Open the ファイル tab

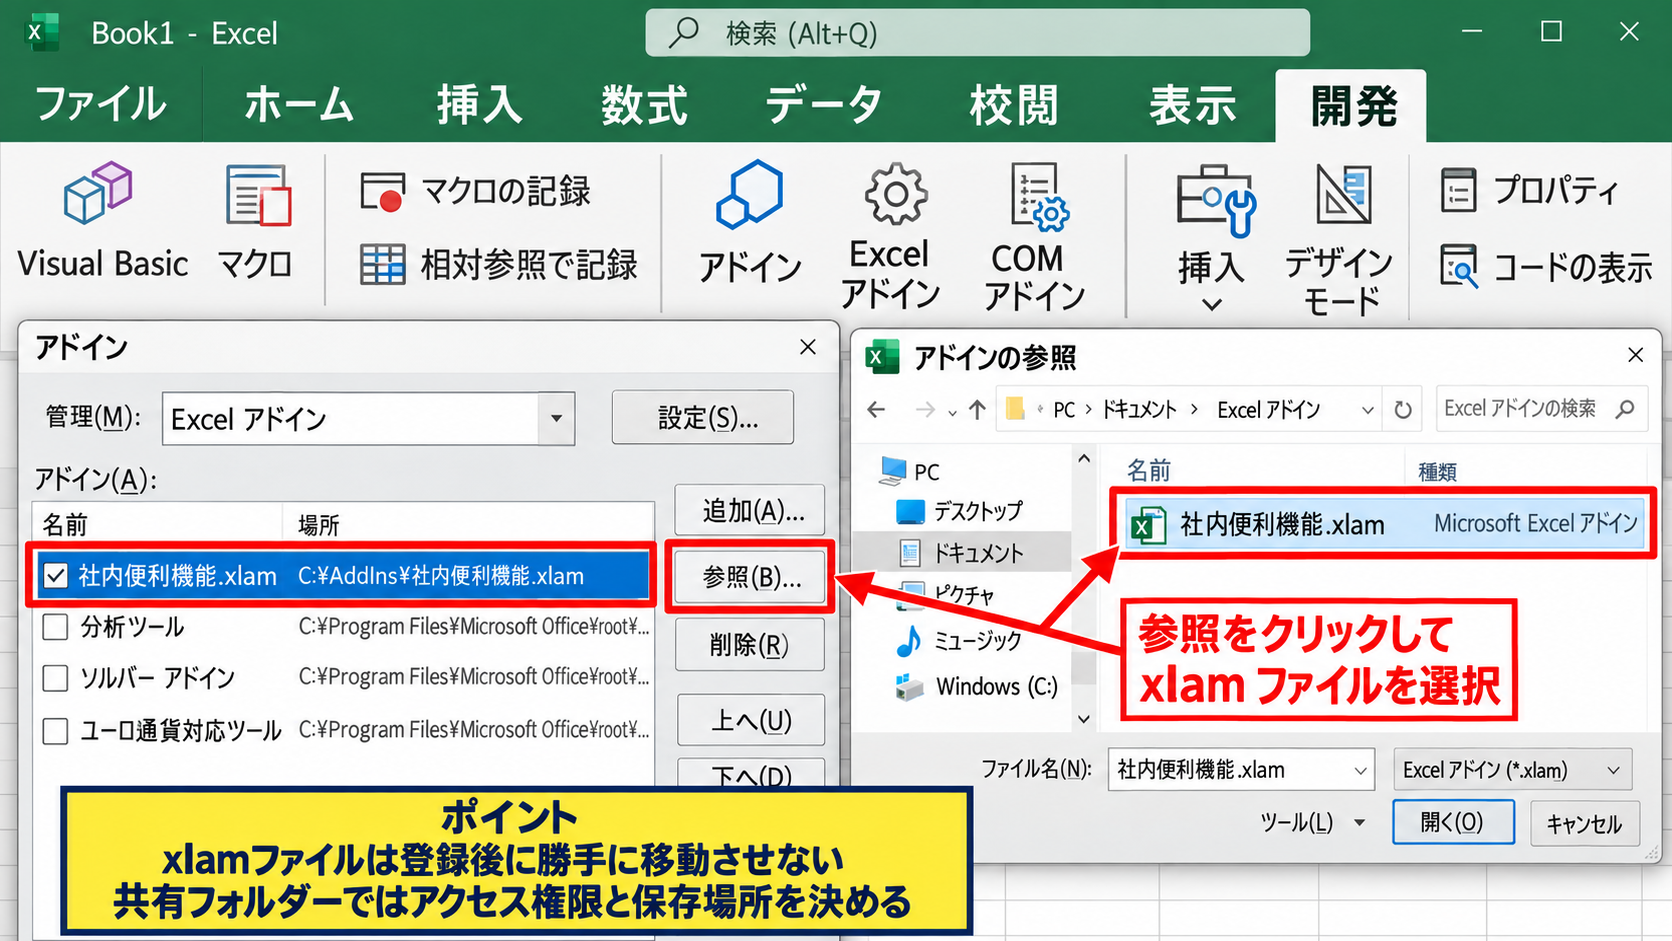tap(101, 105)
